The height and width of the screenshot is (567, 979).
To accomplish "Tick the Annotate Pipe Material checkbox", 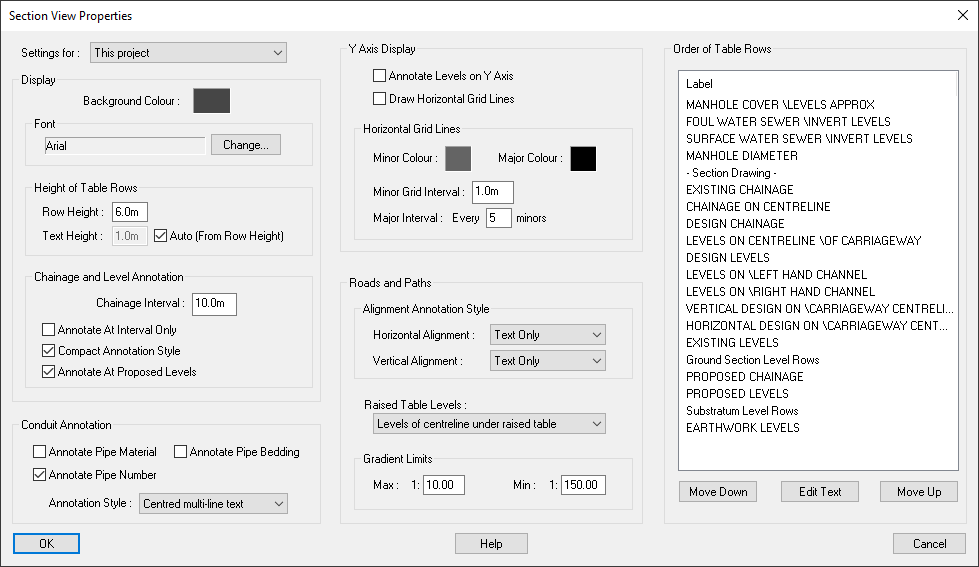I will [x=40, y=452].
